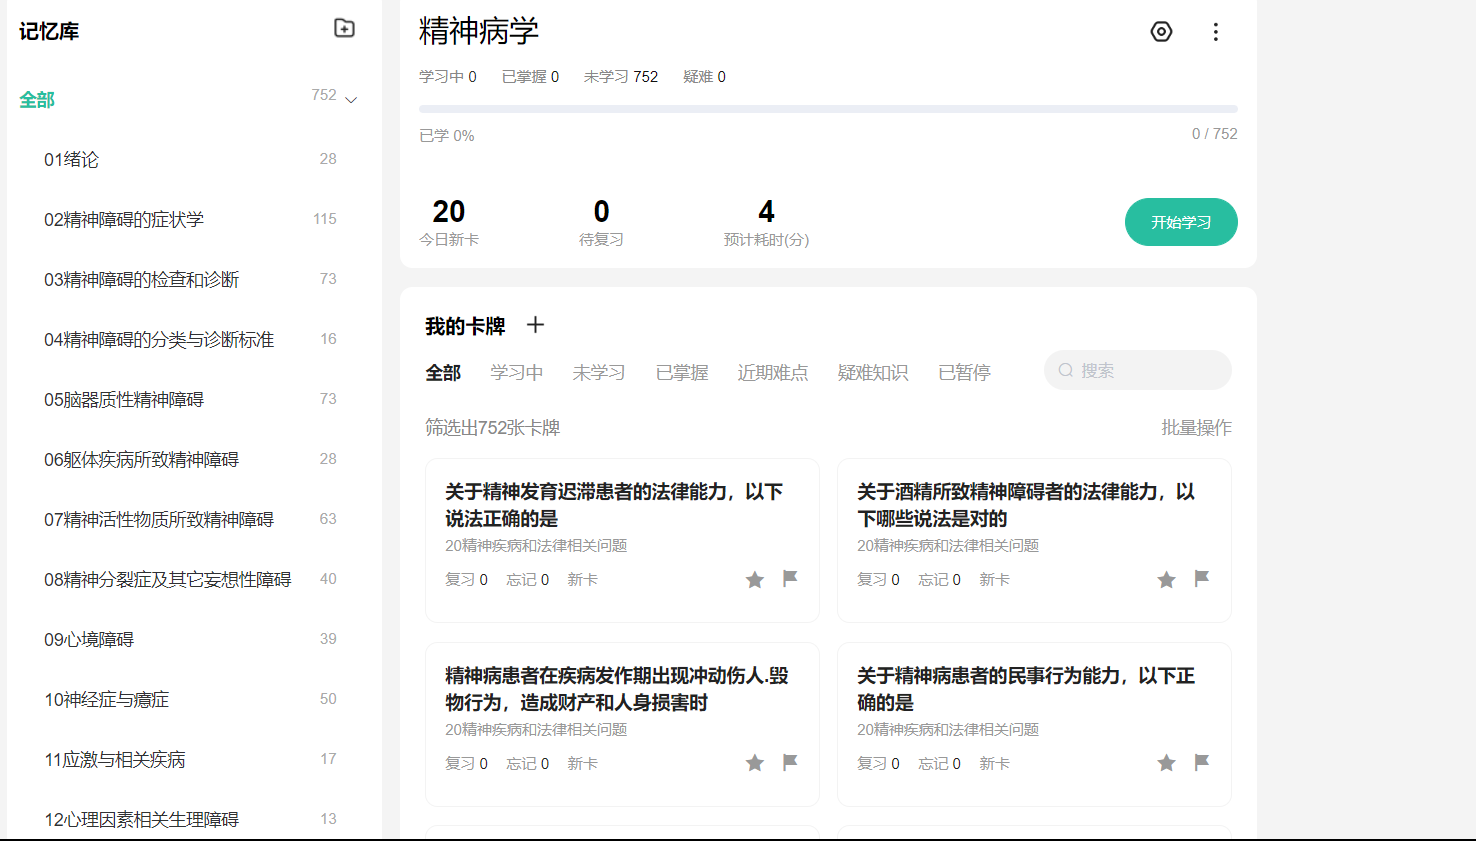Click the 已学 0% label
This screenshot has height=841, width=1476.
pos(447,136)
